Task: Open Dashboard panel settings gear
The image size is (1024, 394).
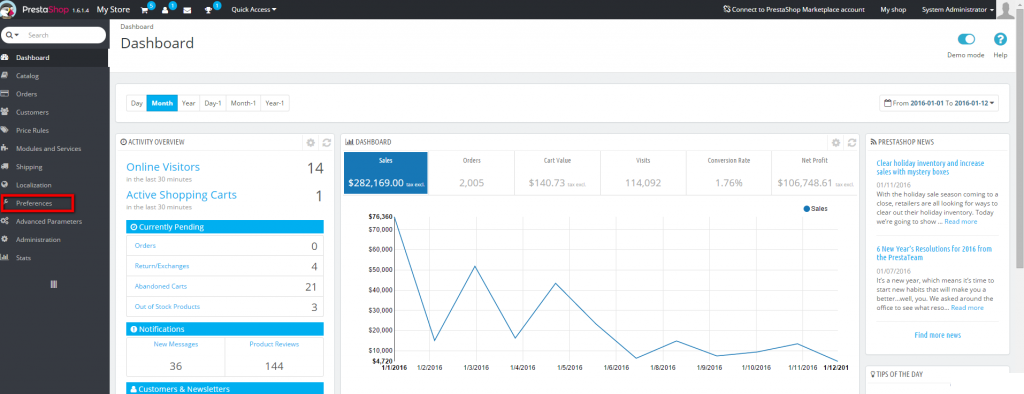Action: tap(835, 142)
